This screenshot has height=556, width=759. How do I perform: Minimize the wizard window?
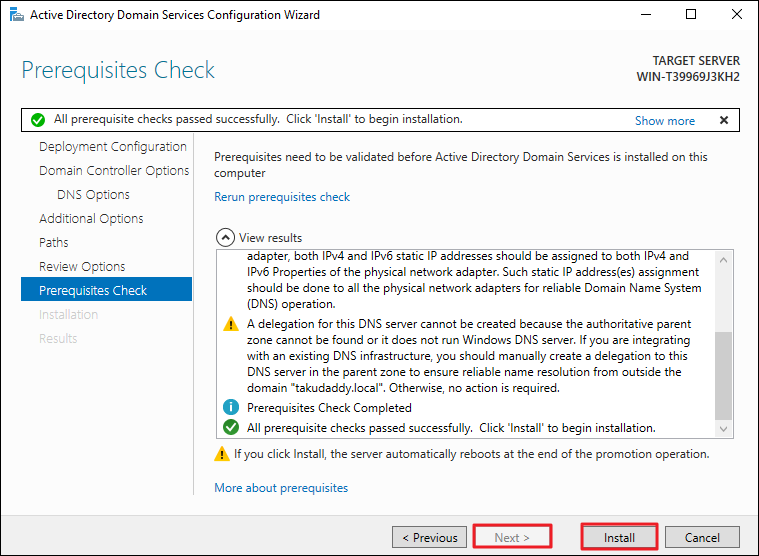click(646, 15)
